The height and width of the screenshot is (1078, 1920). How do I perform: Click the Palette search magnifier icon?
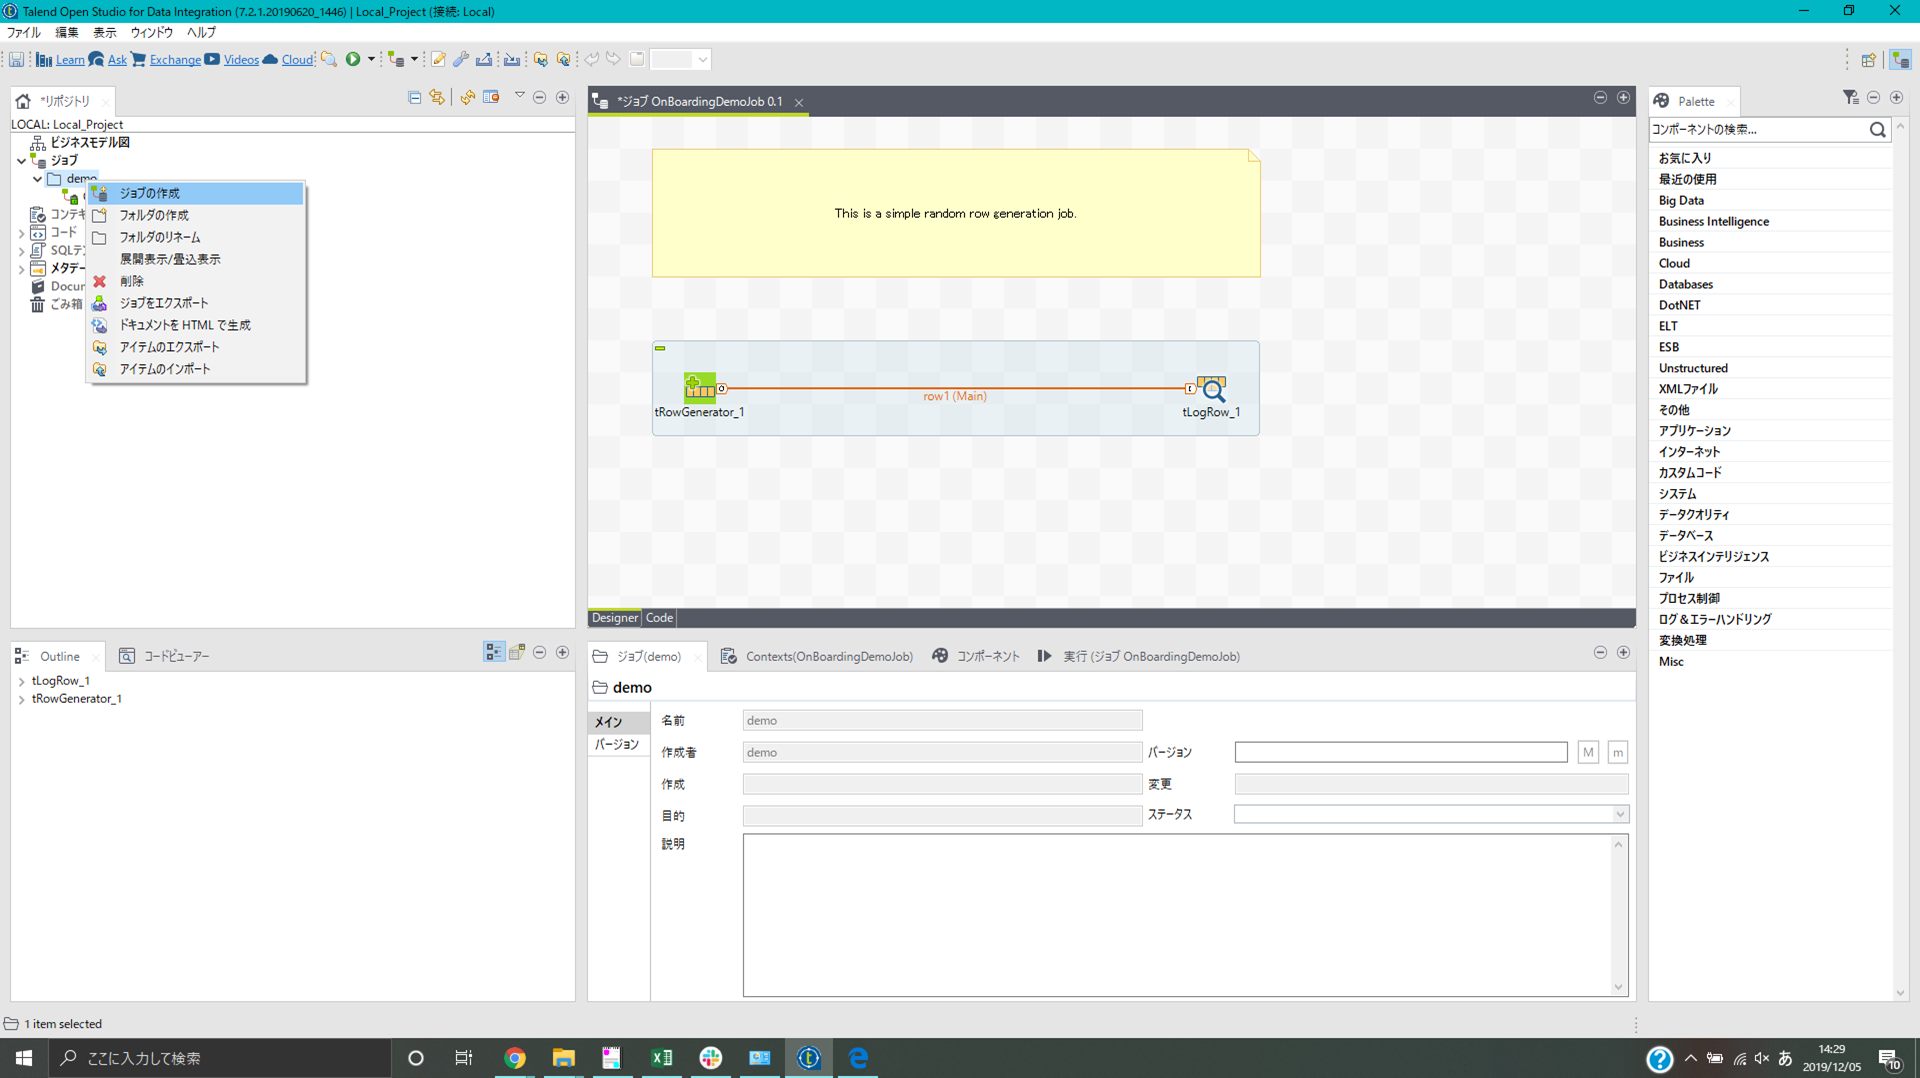[x=1877, y=130]
